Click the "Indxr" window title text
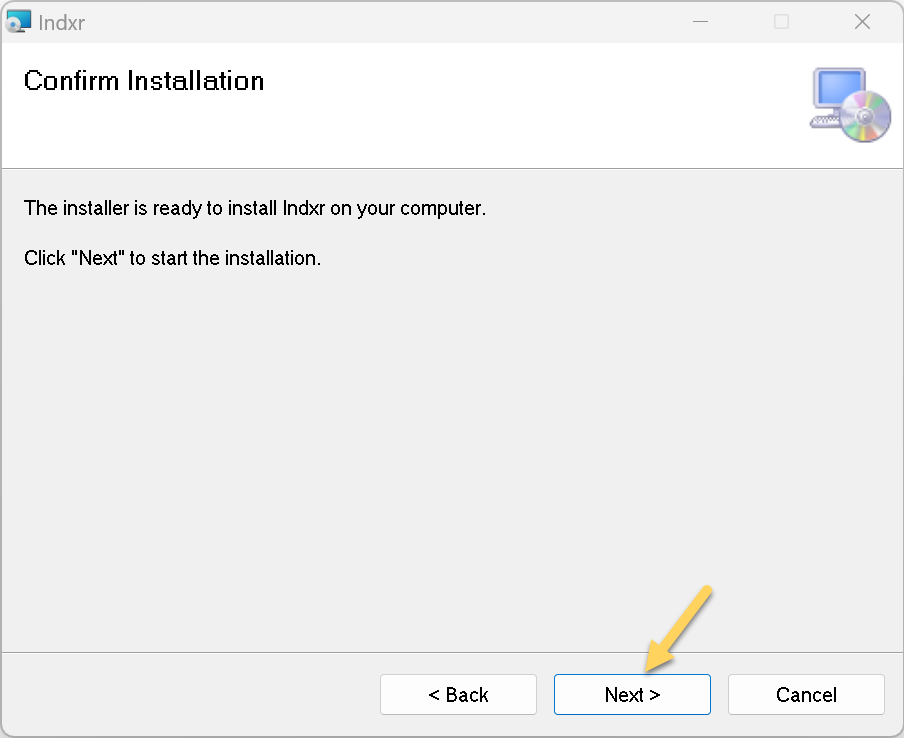904x738 pixels. 62,23
